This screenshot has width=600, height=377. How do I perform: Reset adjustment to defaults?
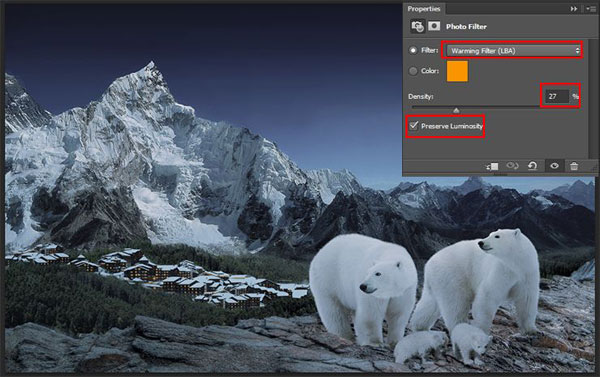[x=533, y=166]
